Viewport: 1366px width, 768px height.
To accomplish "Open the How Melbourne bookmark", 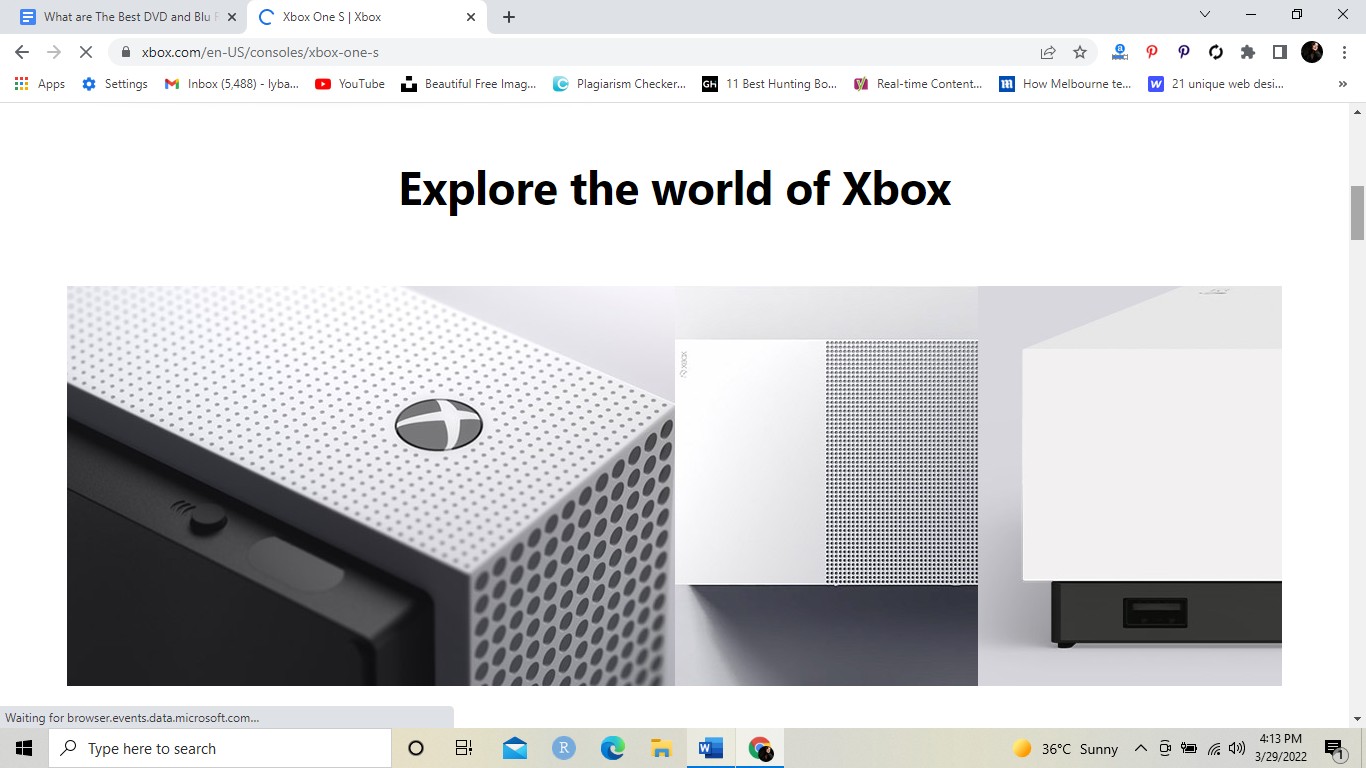I will pos(1066,84).
